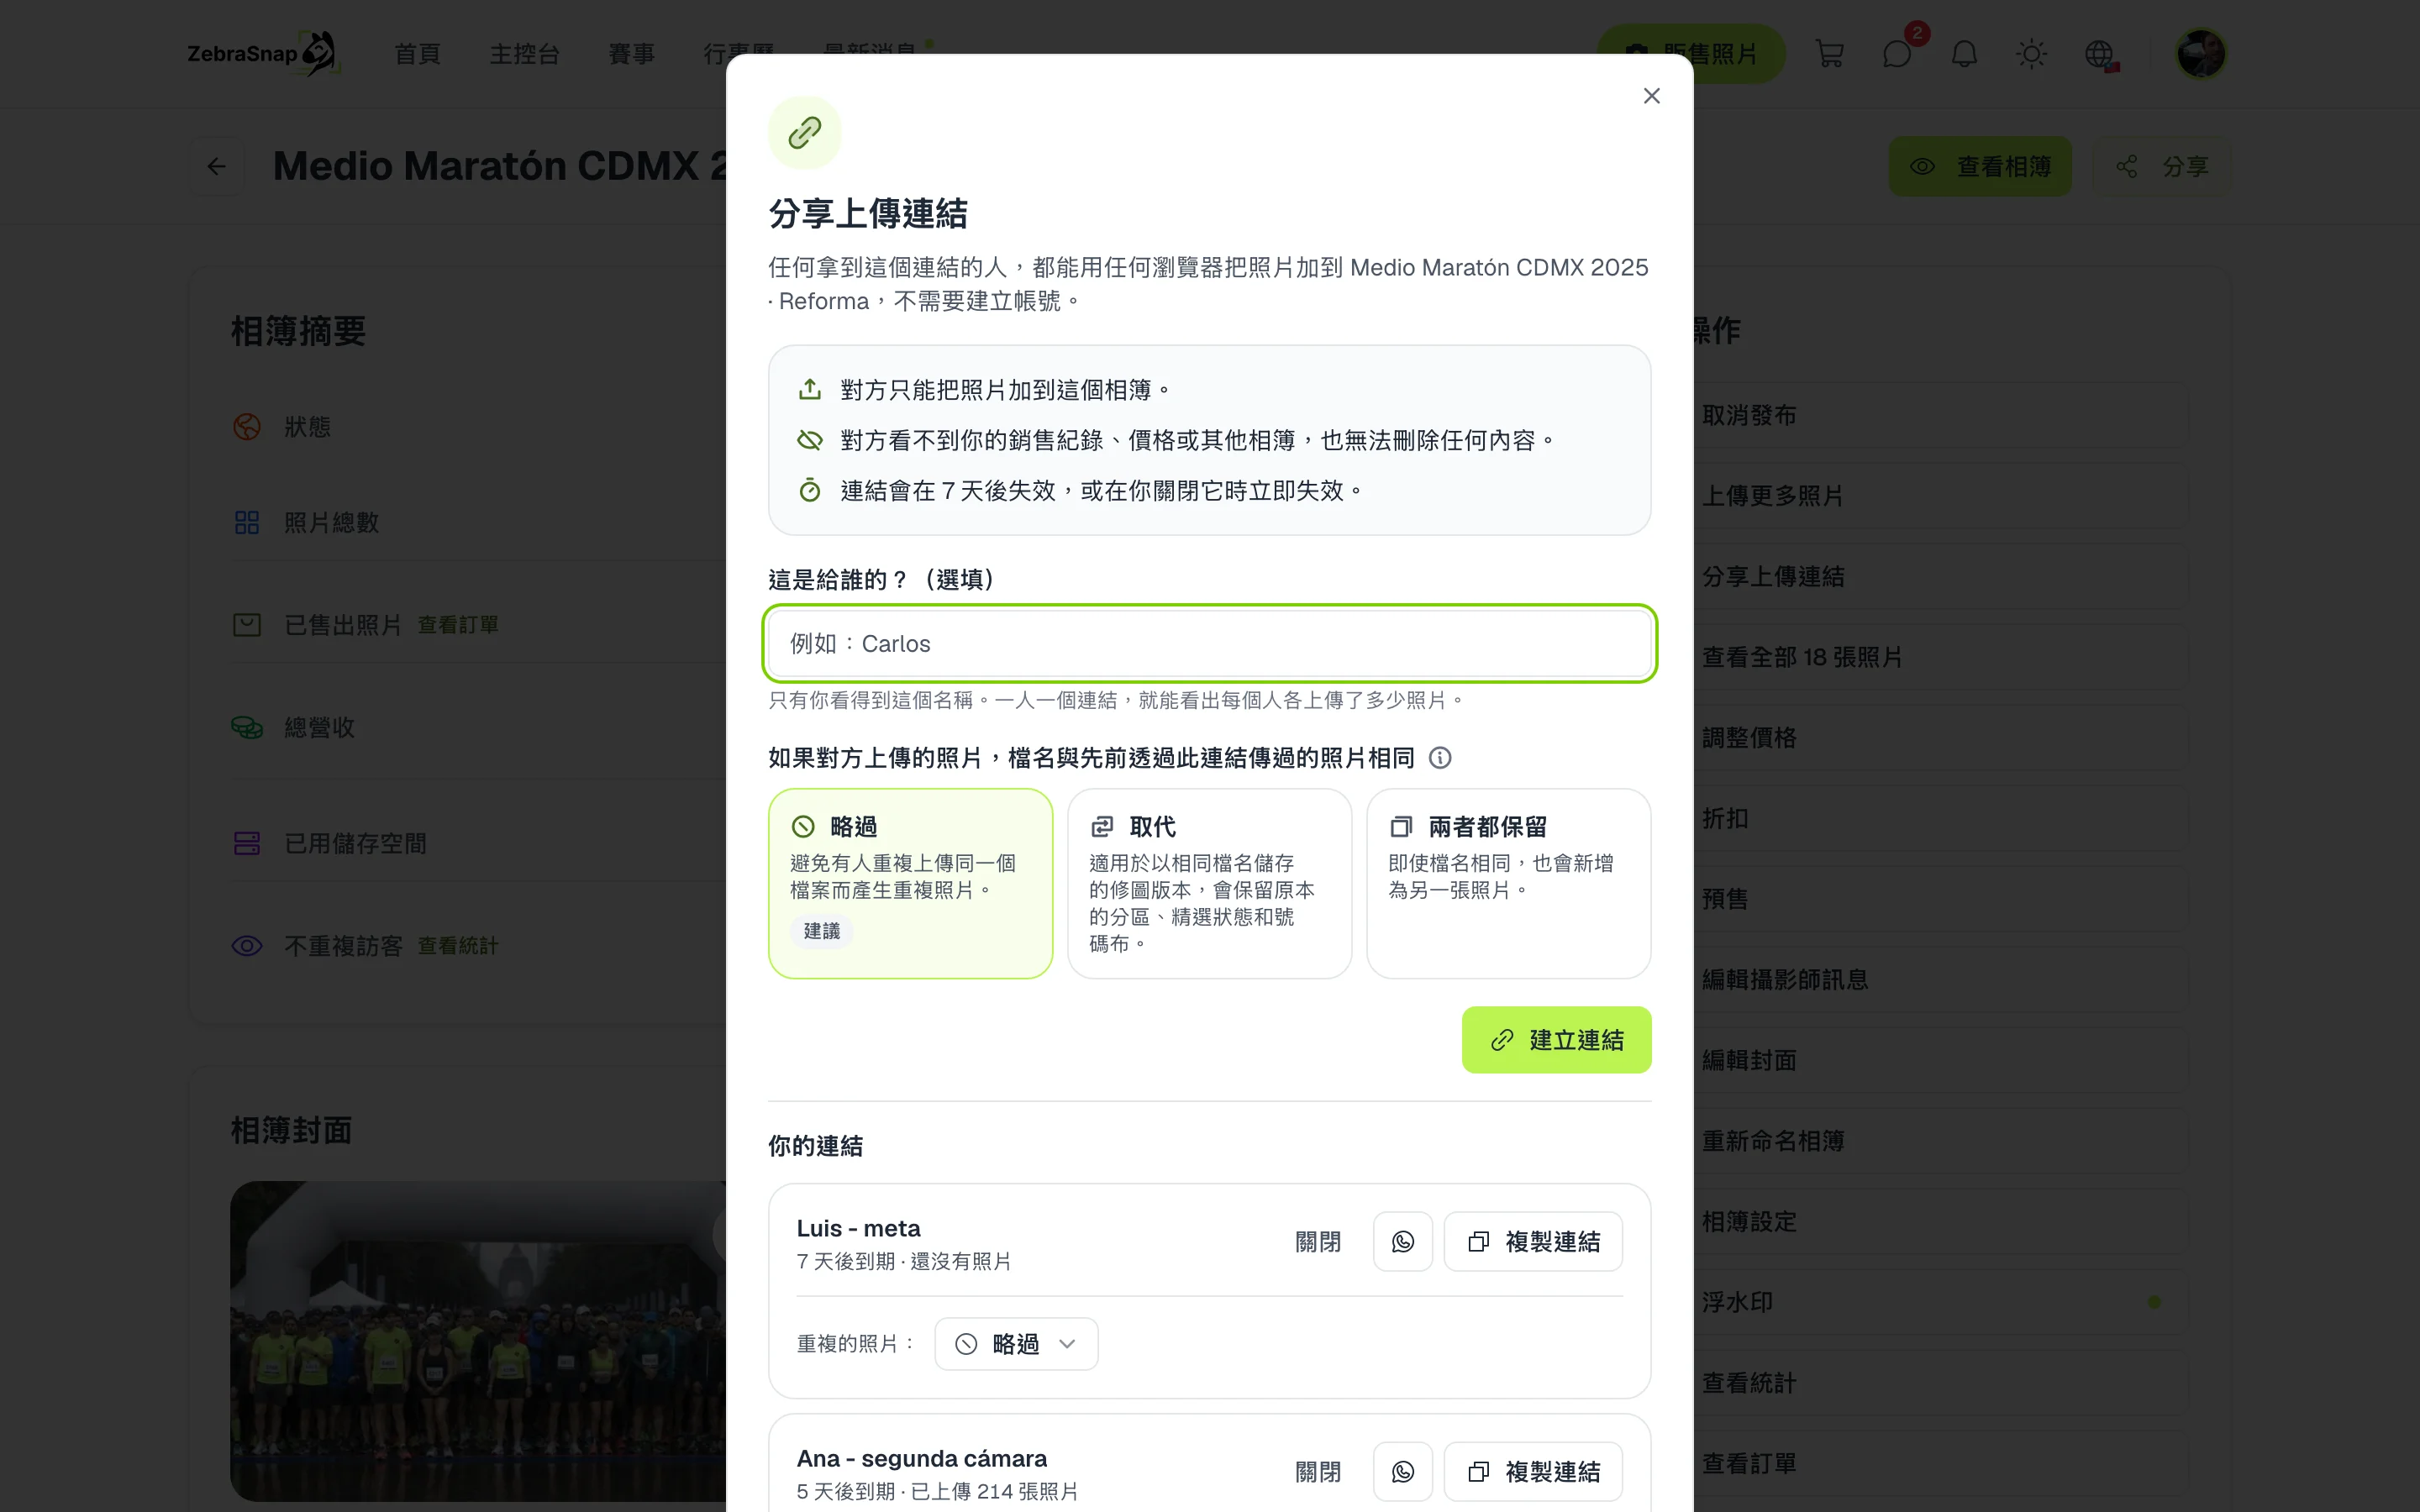Viewport: 2420px width, 1512px height.
Task: Click the album cover photo thumbnail
Action: pos(479,1341)
